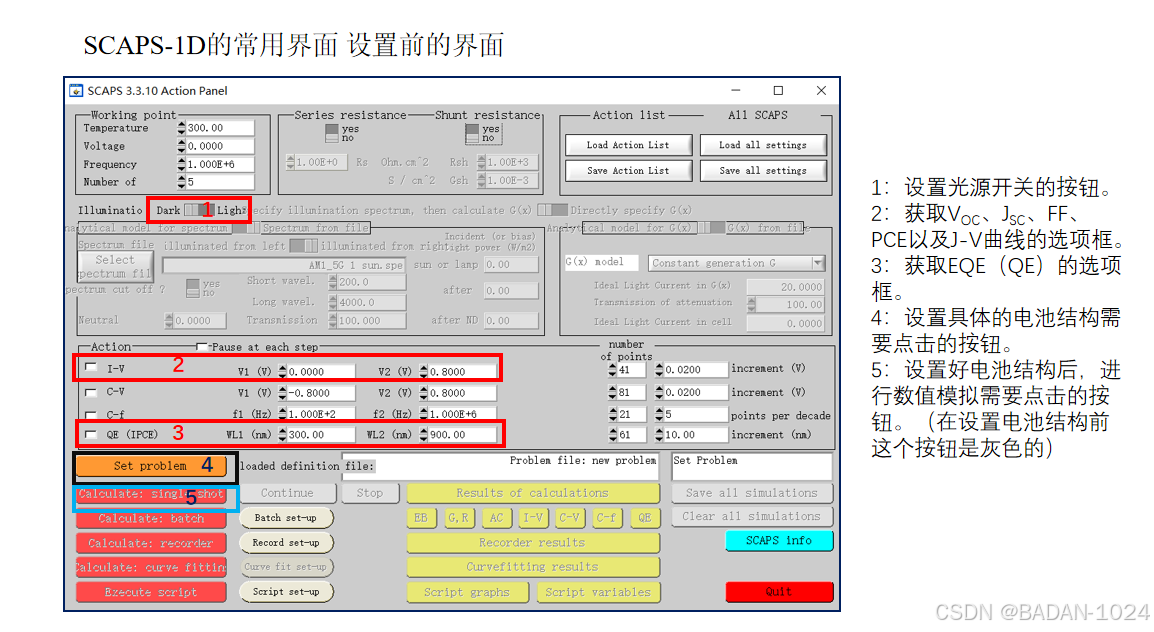Open Script variables

point(598,592)
